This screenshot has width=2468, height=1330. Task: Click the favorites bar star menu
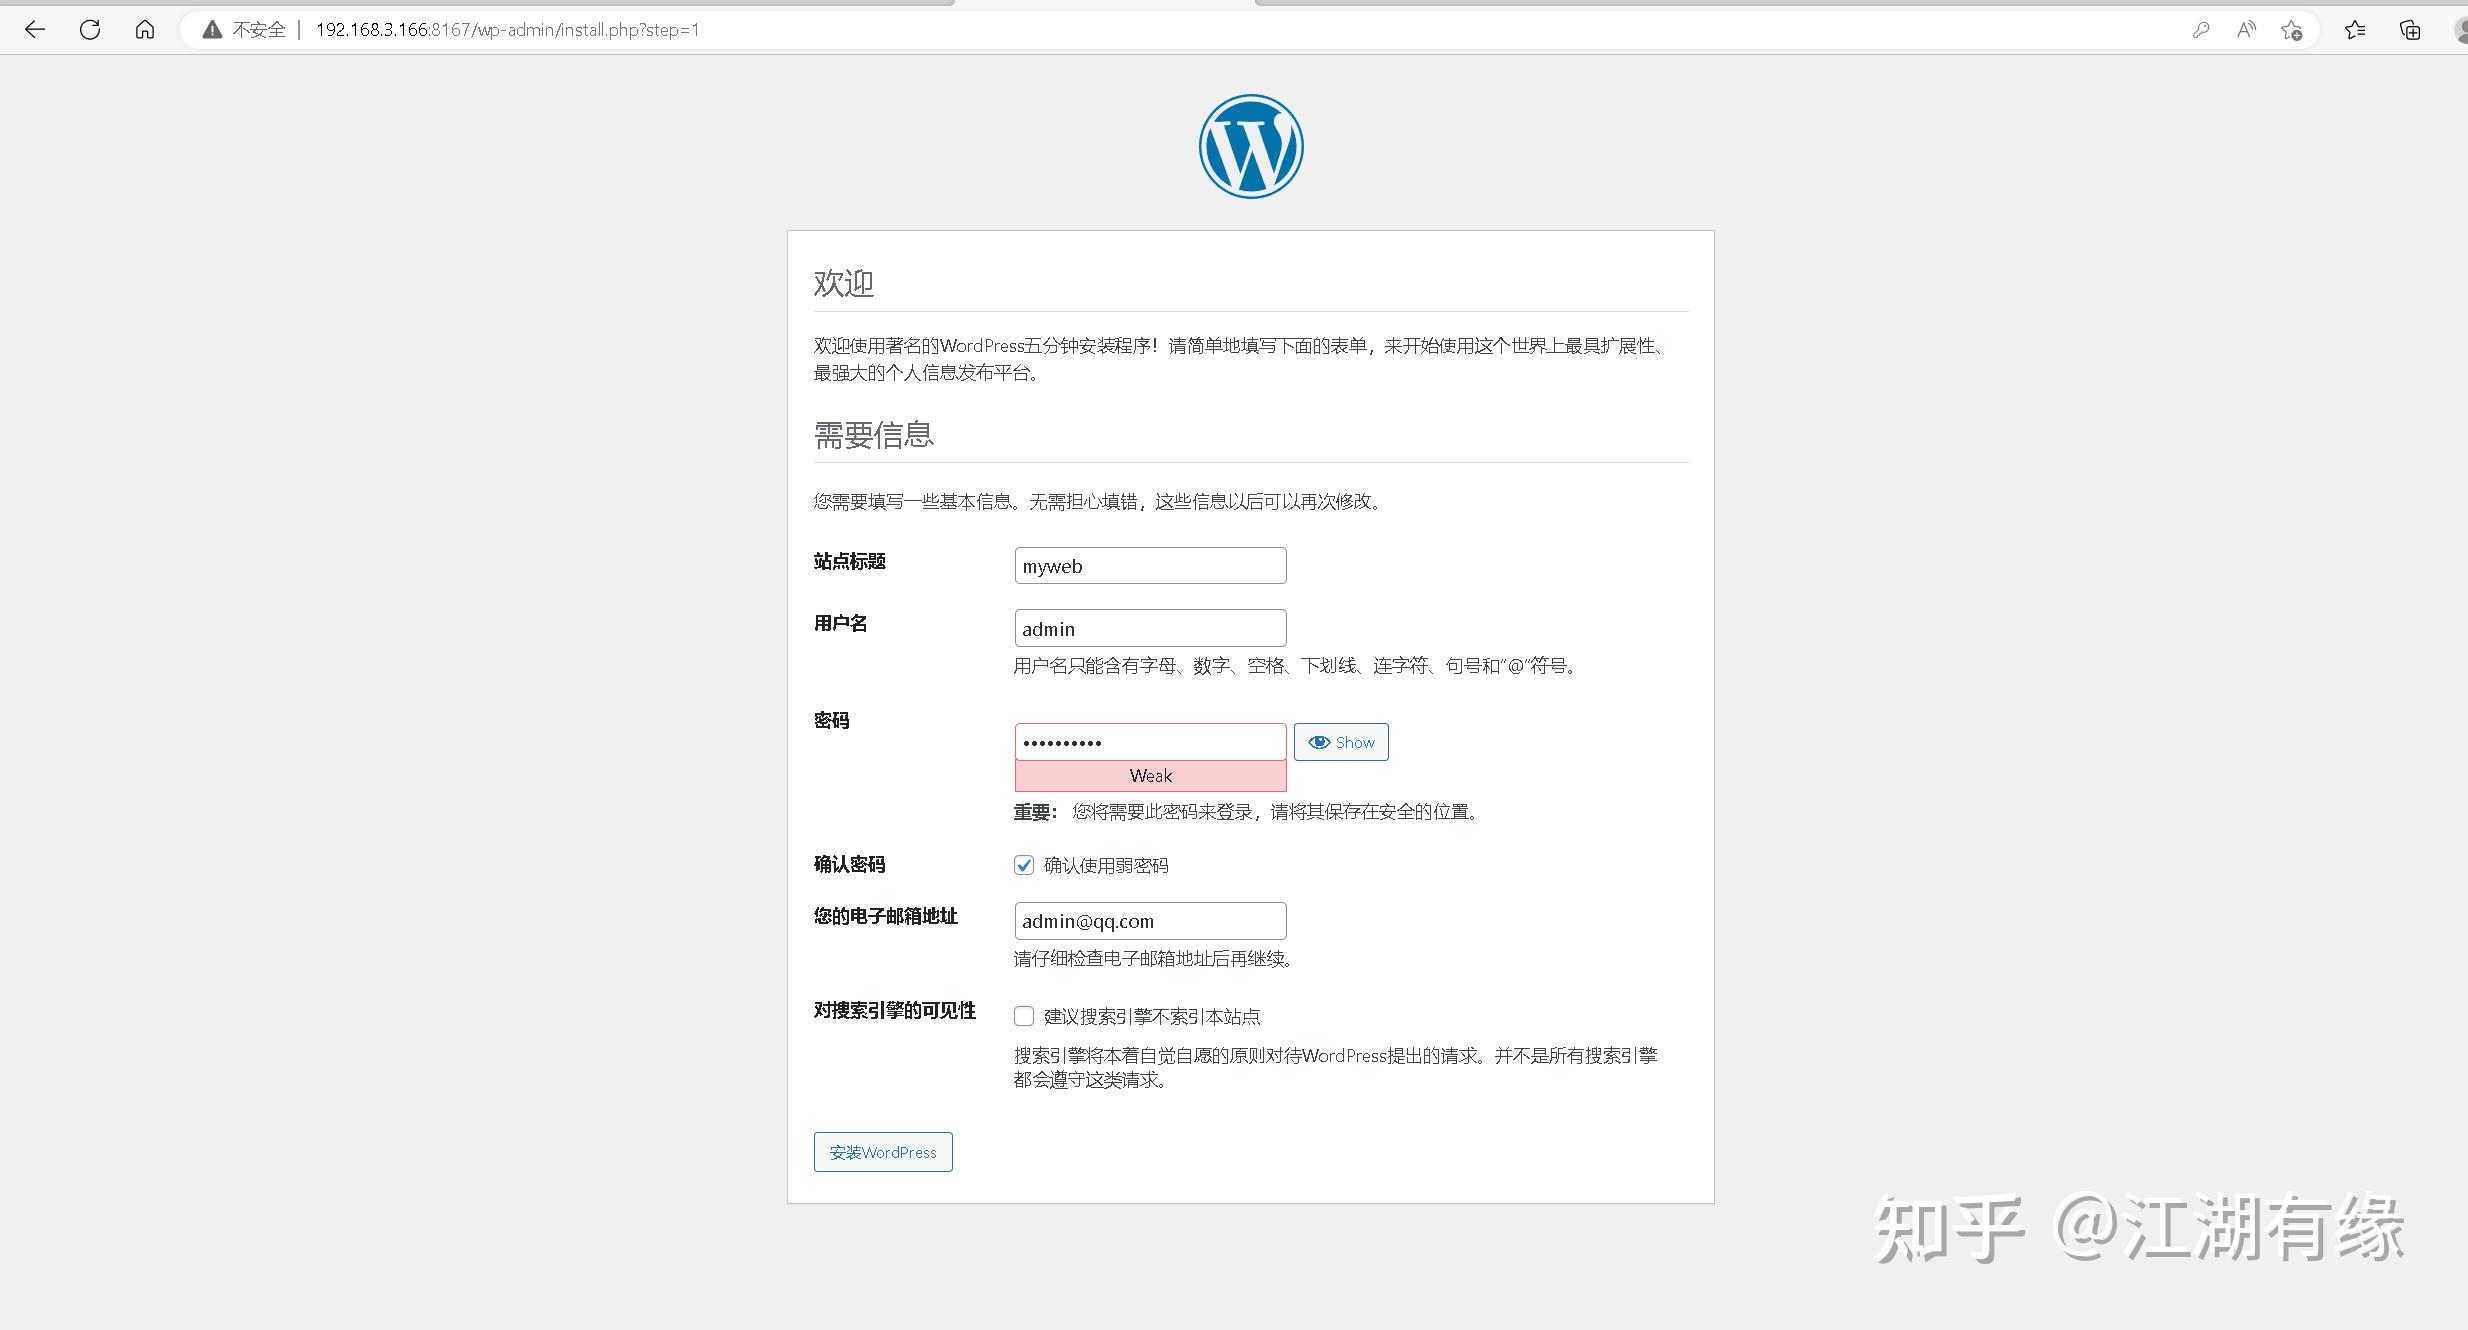pos(2355,29)
